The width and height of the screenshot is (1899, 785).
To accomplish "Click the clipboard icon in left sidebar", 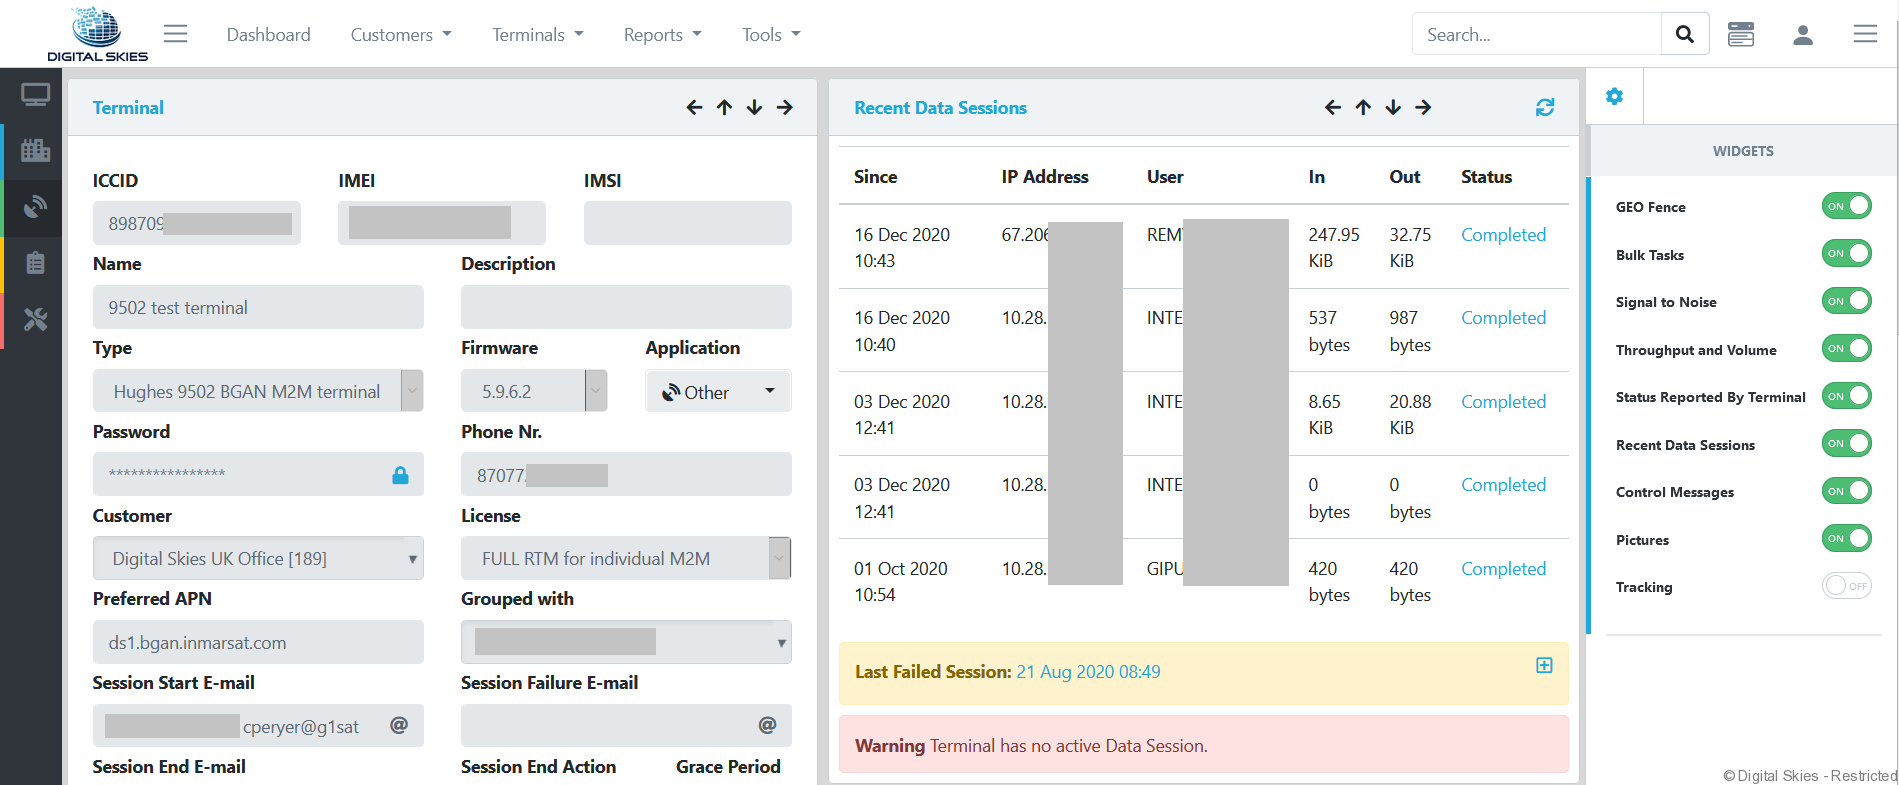I will tap(35, 263).
